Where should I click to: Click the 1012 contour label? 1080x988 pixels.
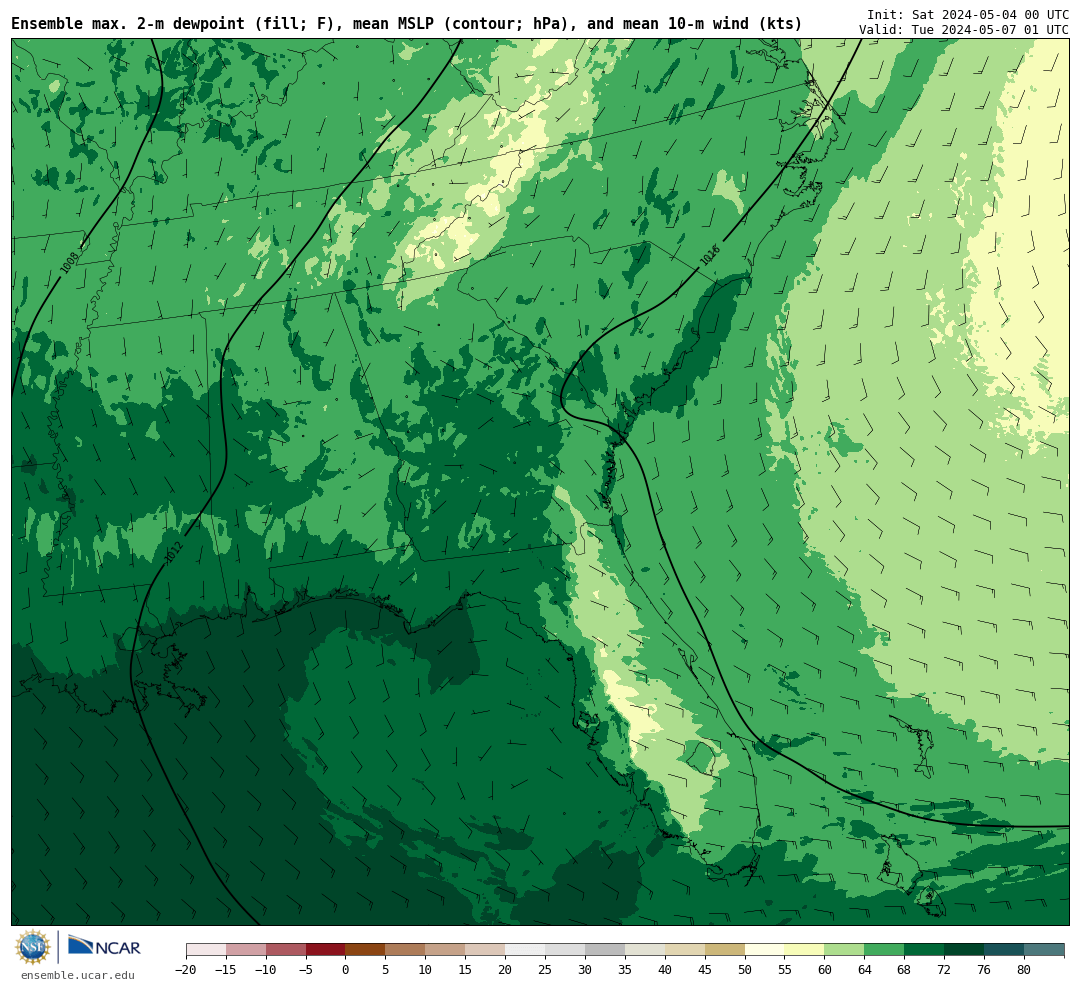[174, 551]
